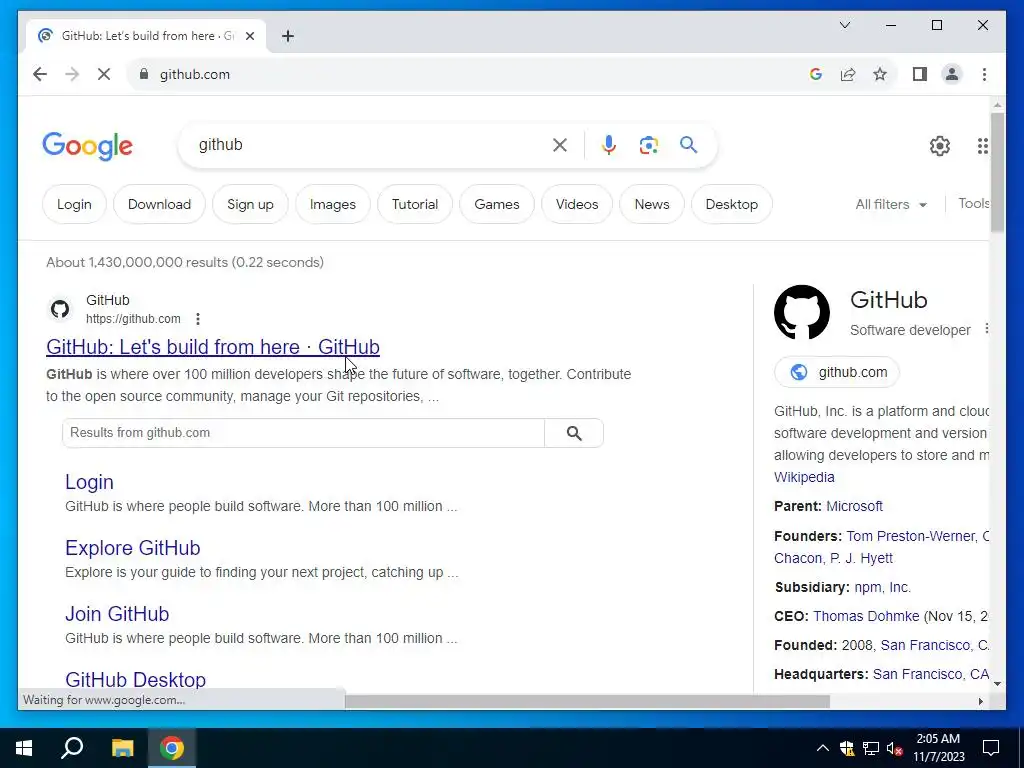Switch to Images results
Image resolution: width=1024 pixels, height=768 pixels.
pos(332,204)
